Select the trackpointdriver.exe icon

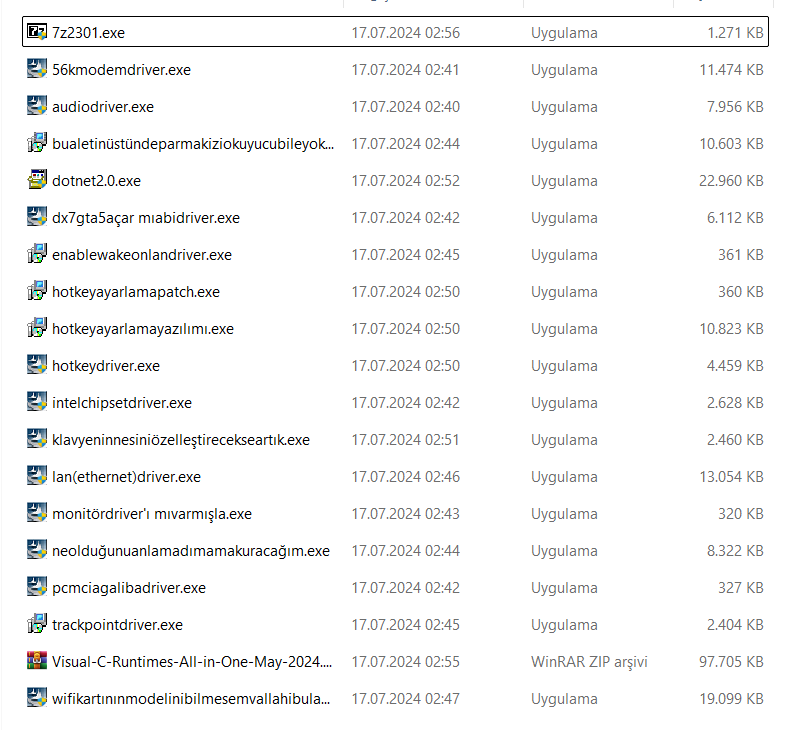click(37, 624)
